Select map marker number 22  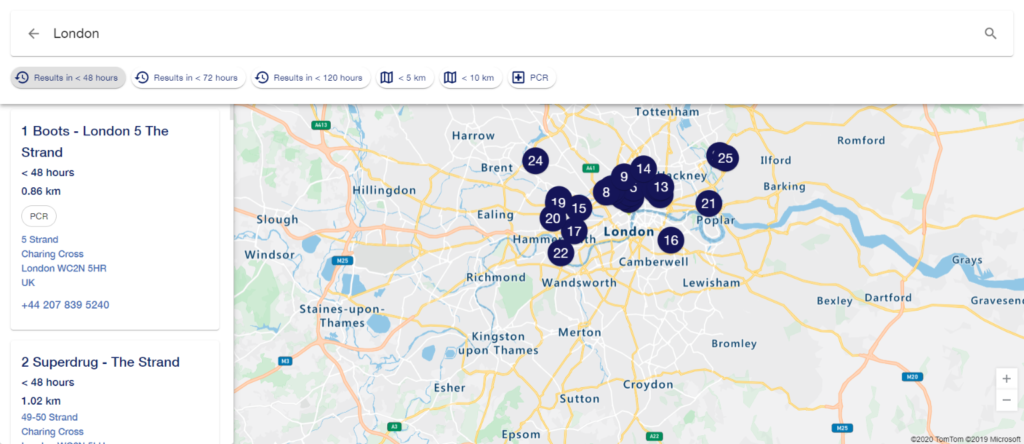point(560,253)
